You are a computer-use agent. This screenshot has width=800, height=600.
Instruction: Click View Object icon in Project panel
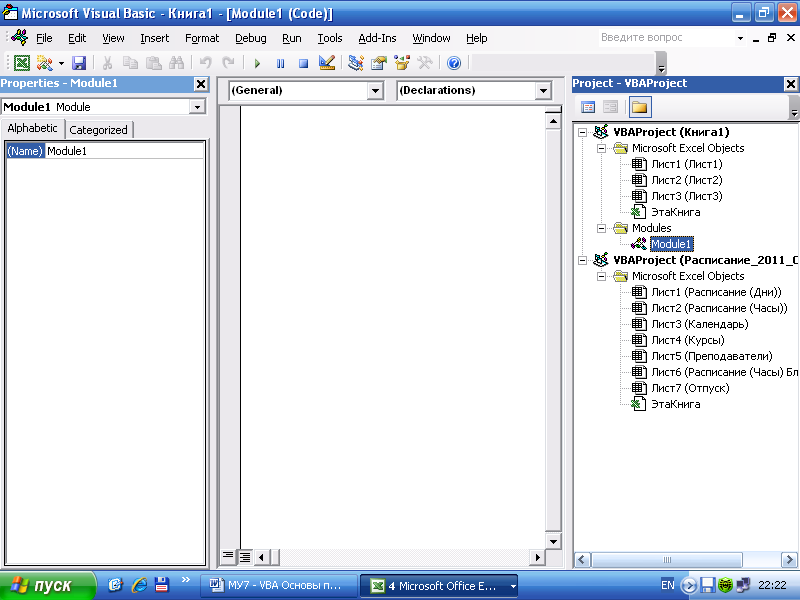pyautogui.click(x=610, y=107)
